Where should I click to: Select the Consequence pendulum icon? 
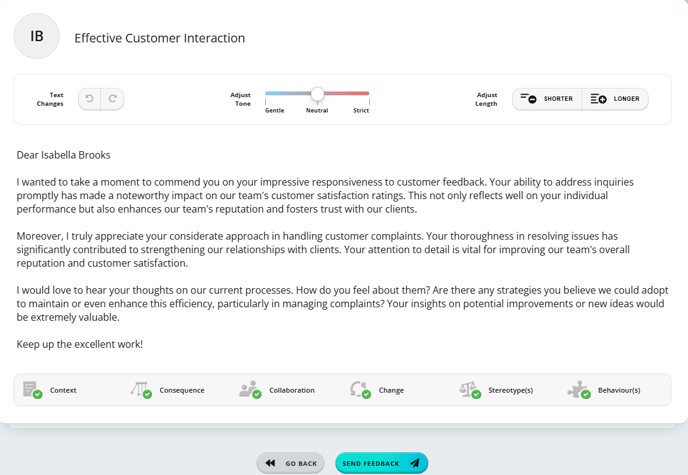click(141, 389)
